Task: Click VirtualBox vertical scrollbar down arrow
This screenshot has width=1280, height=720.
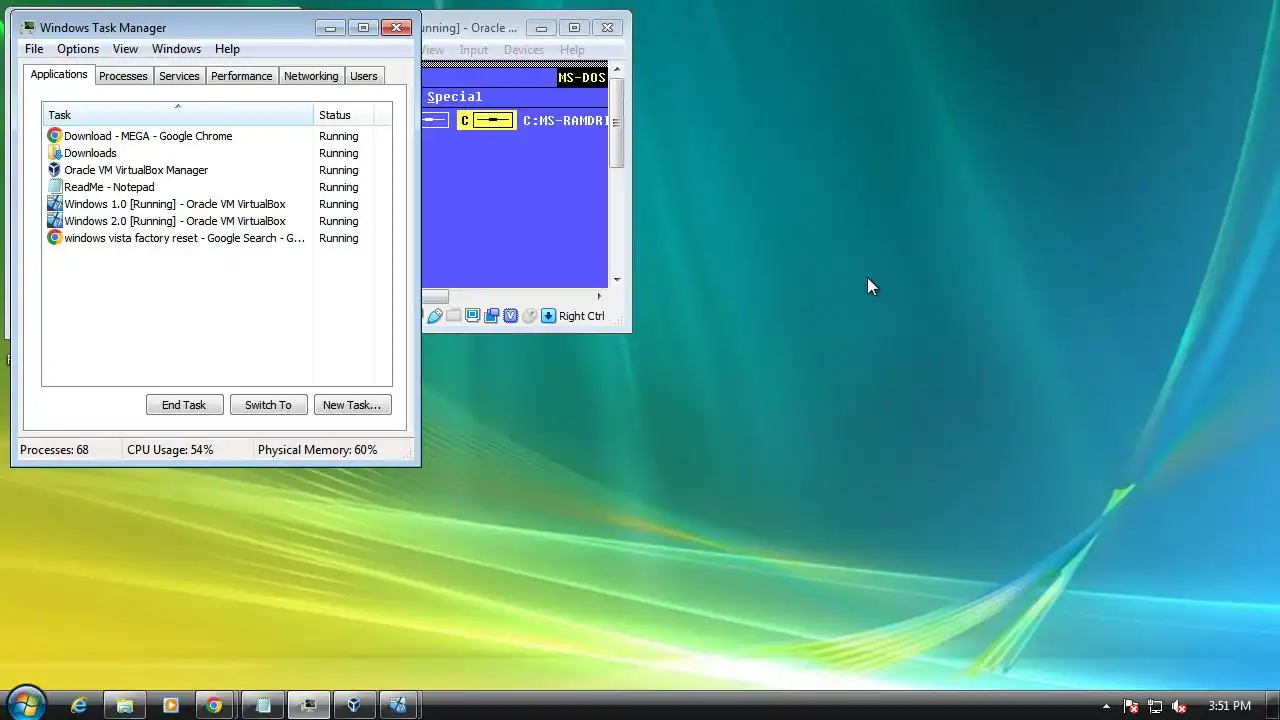Action: tap(617, 280)
